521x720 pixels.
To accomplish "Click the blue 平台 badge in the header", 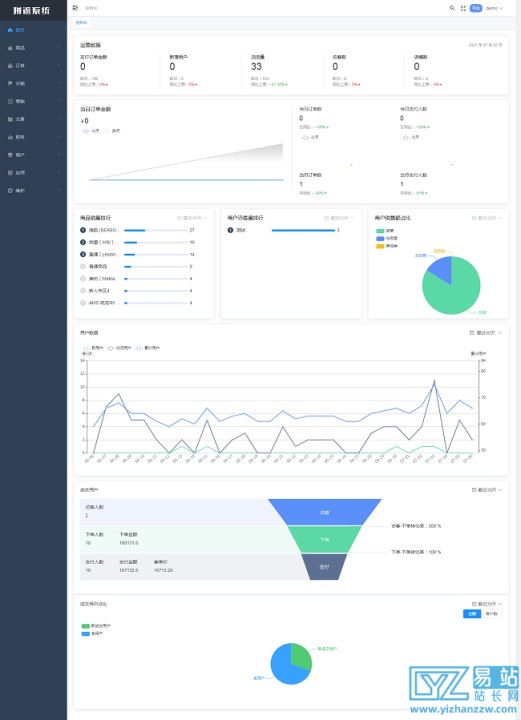I will [x=476, y=8].
